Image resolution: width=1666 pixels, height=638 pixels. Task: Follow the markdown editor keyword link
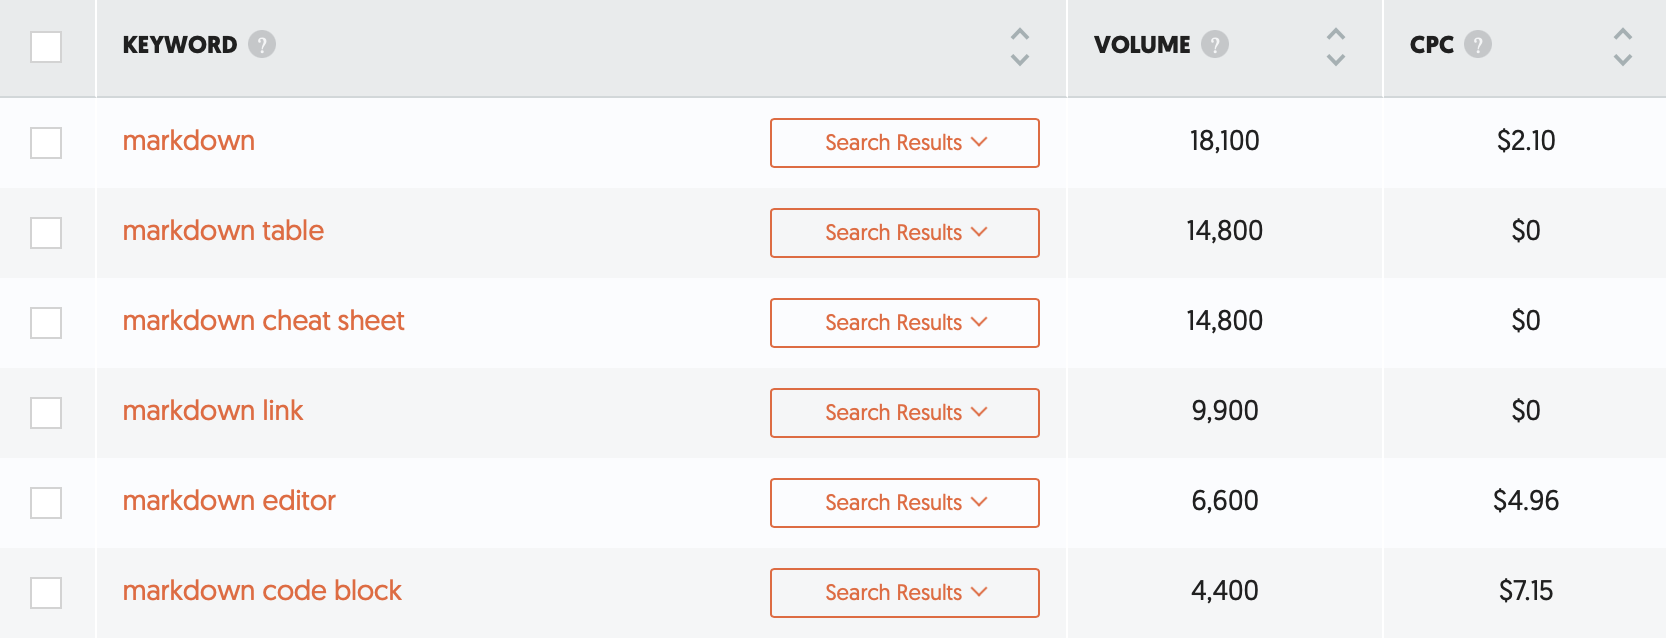229,501
